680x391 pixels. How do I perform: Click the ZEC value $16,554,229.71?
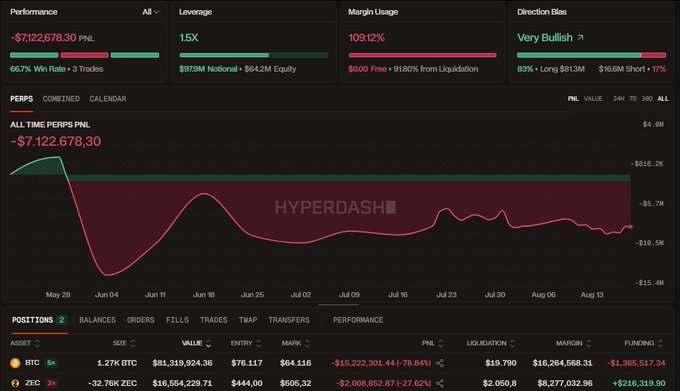click(x=182, y=383)
